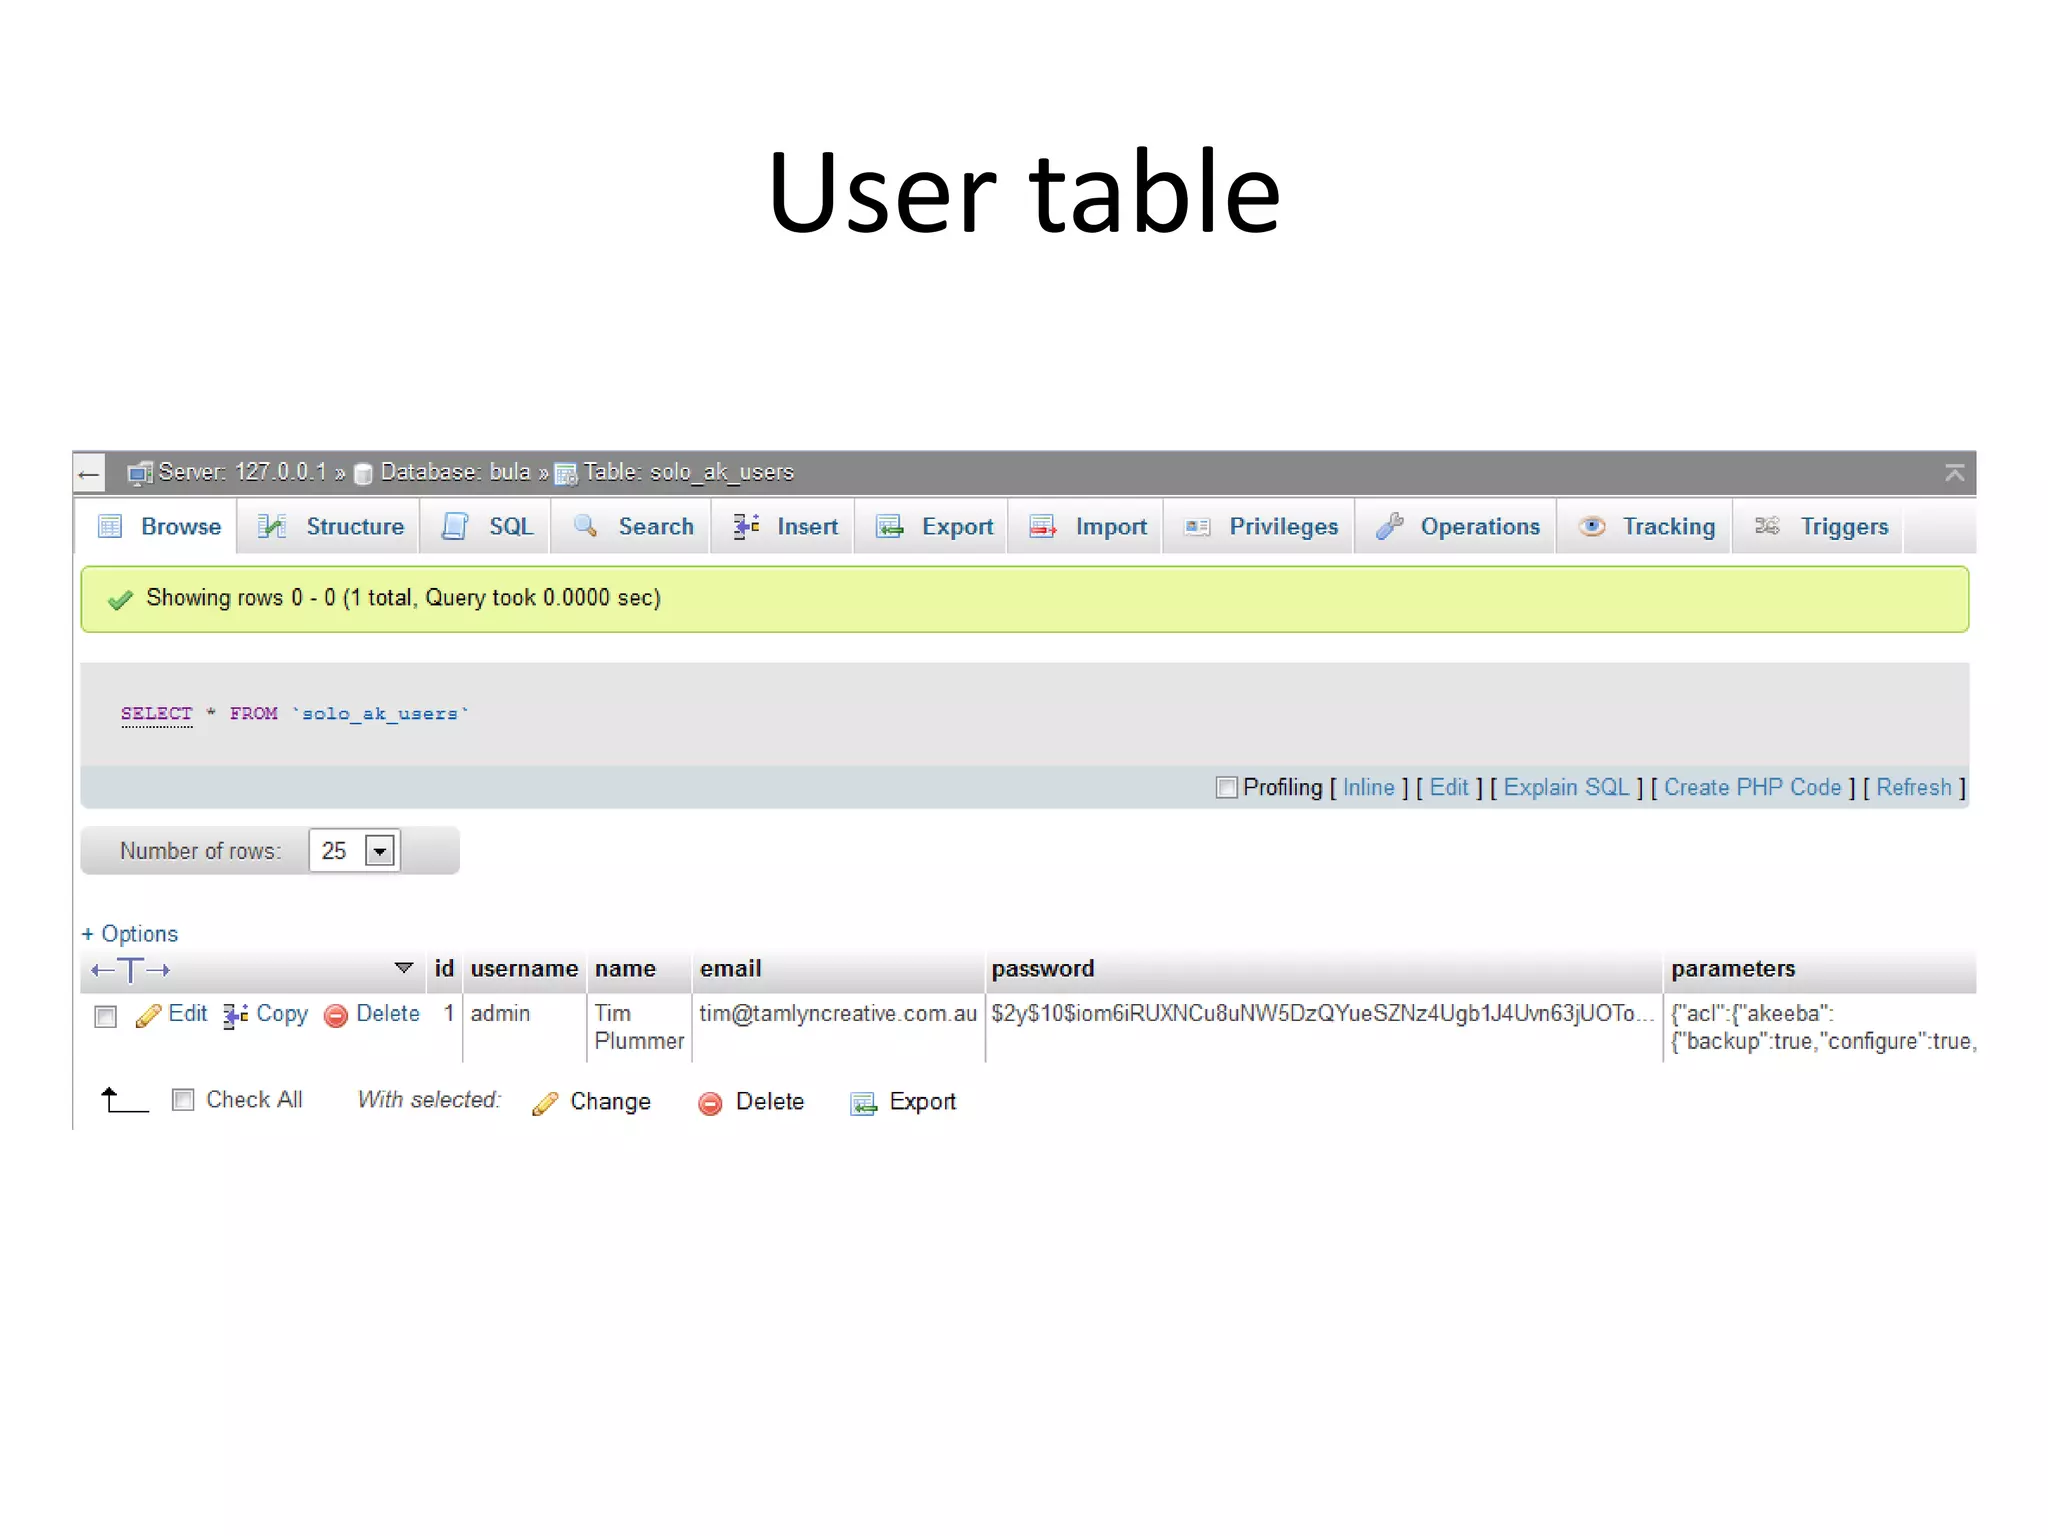Click the Tim Plummer name cell

pyautogui.click(x=639, y=1027)
